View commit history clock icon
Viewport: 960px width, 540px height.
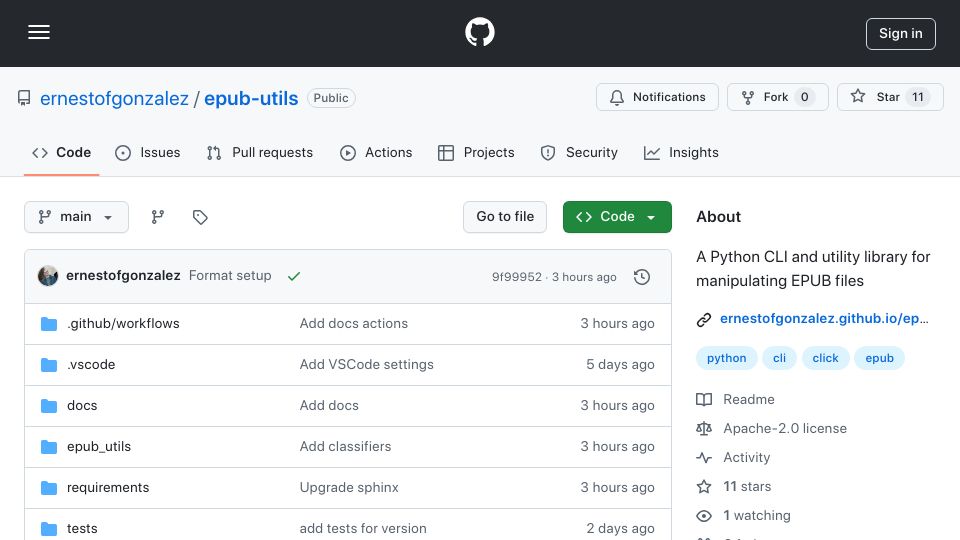pyautogui.click(x=642, y=277)
